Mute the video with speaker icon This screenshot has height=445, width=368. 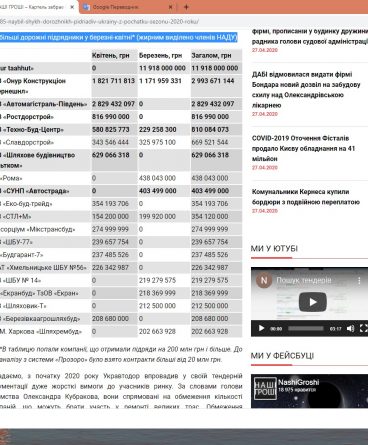point(350,328)
